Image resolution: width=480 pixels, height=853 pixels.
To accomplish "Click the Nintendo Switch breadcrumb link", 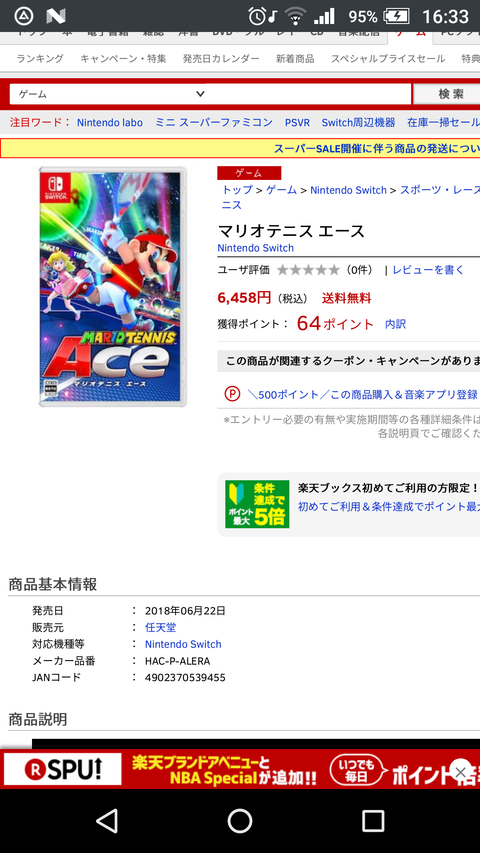I will 348,190.
